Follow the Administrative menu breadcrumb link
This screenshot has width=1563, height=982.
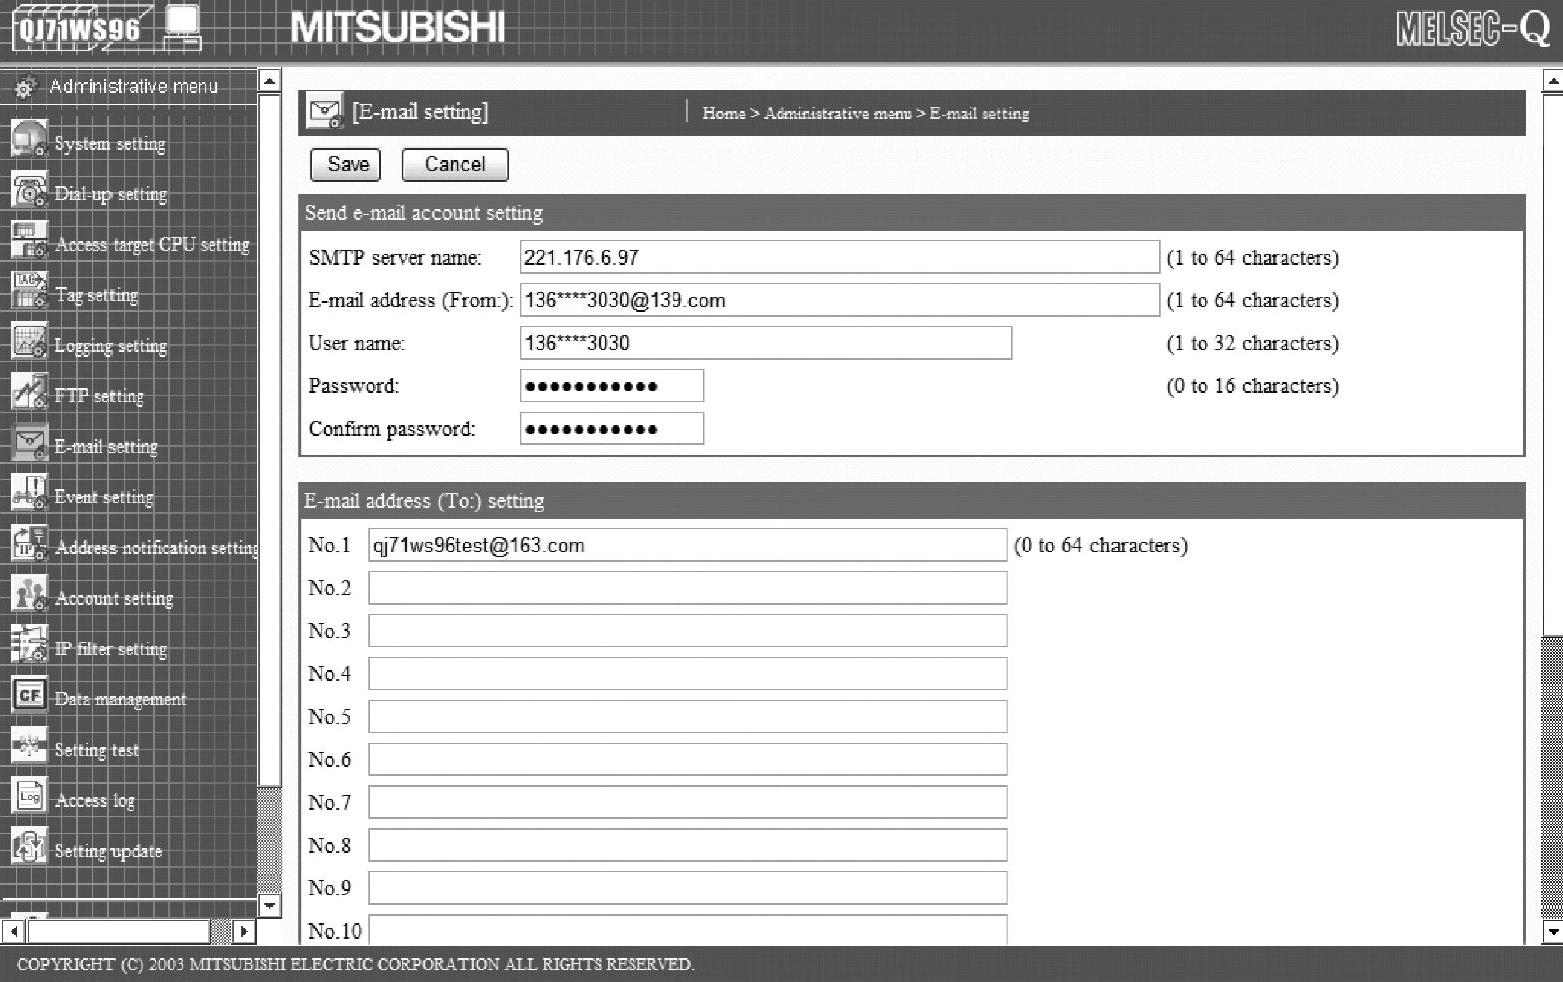[x=838, y=114]
